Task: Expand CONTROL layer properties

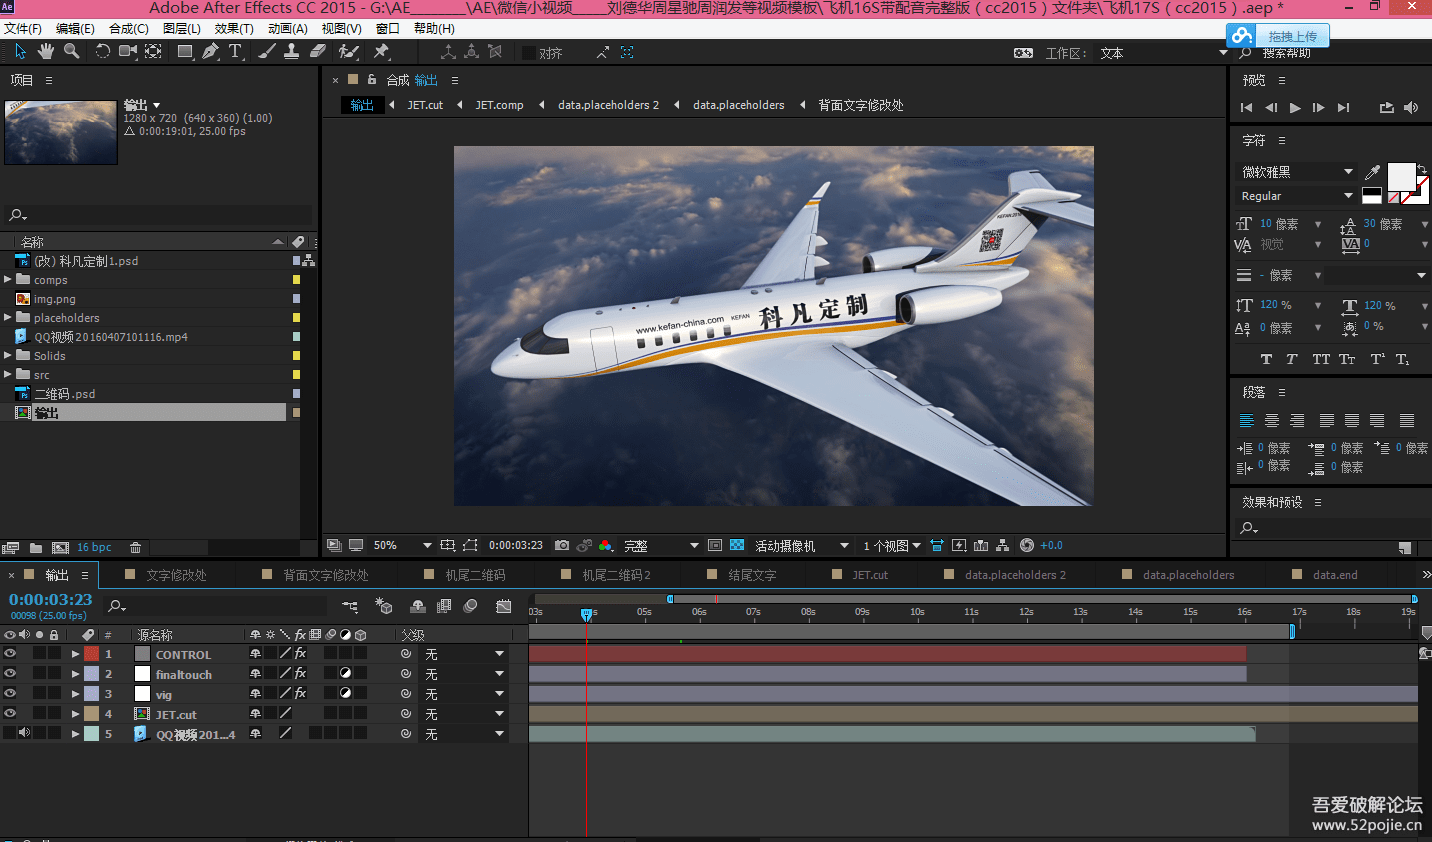Action: 75,654
